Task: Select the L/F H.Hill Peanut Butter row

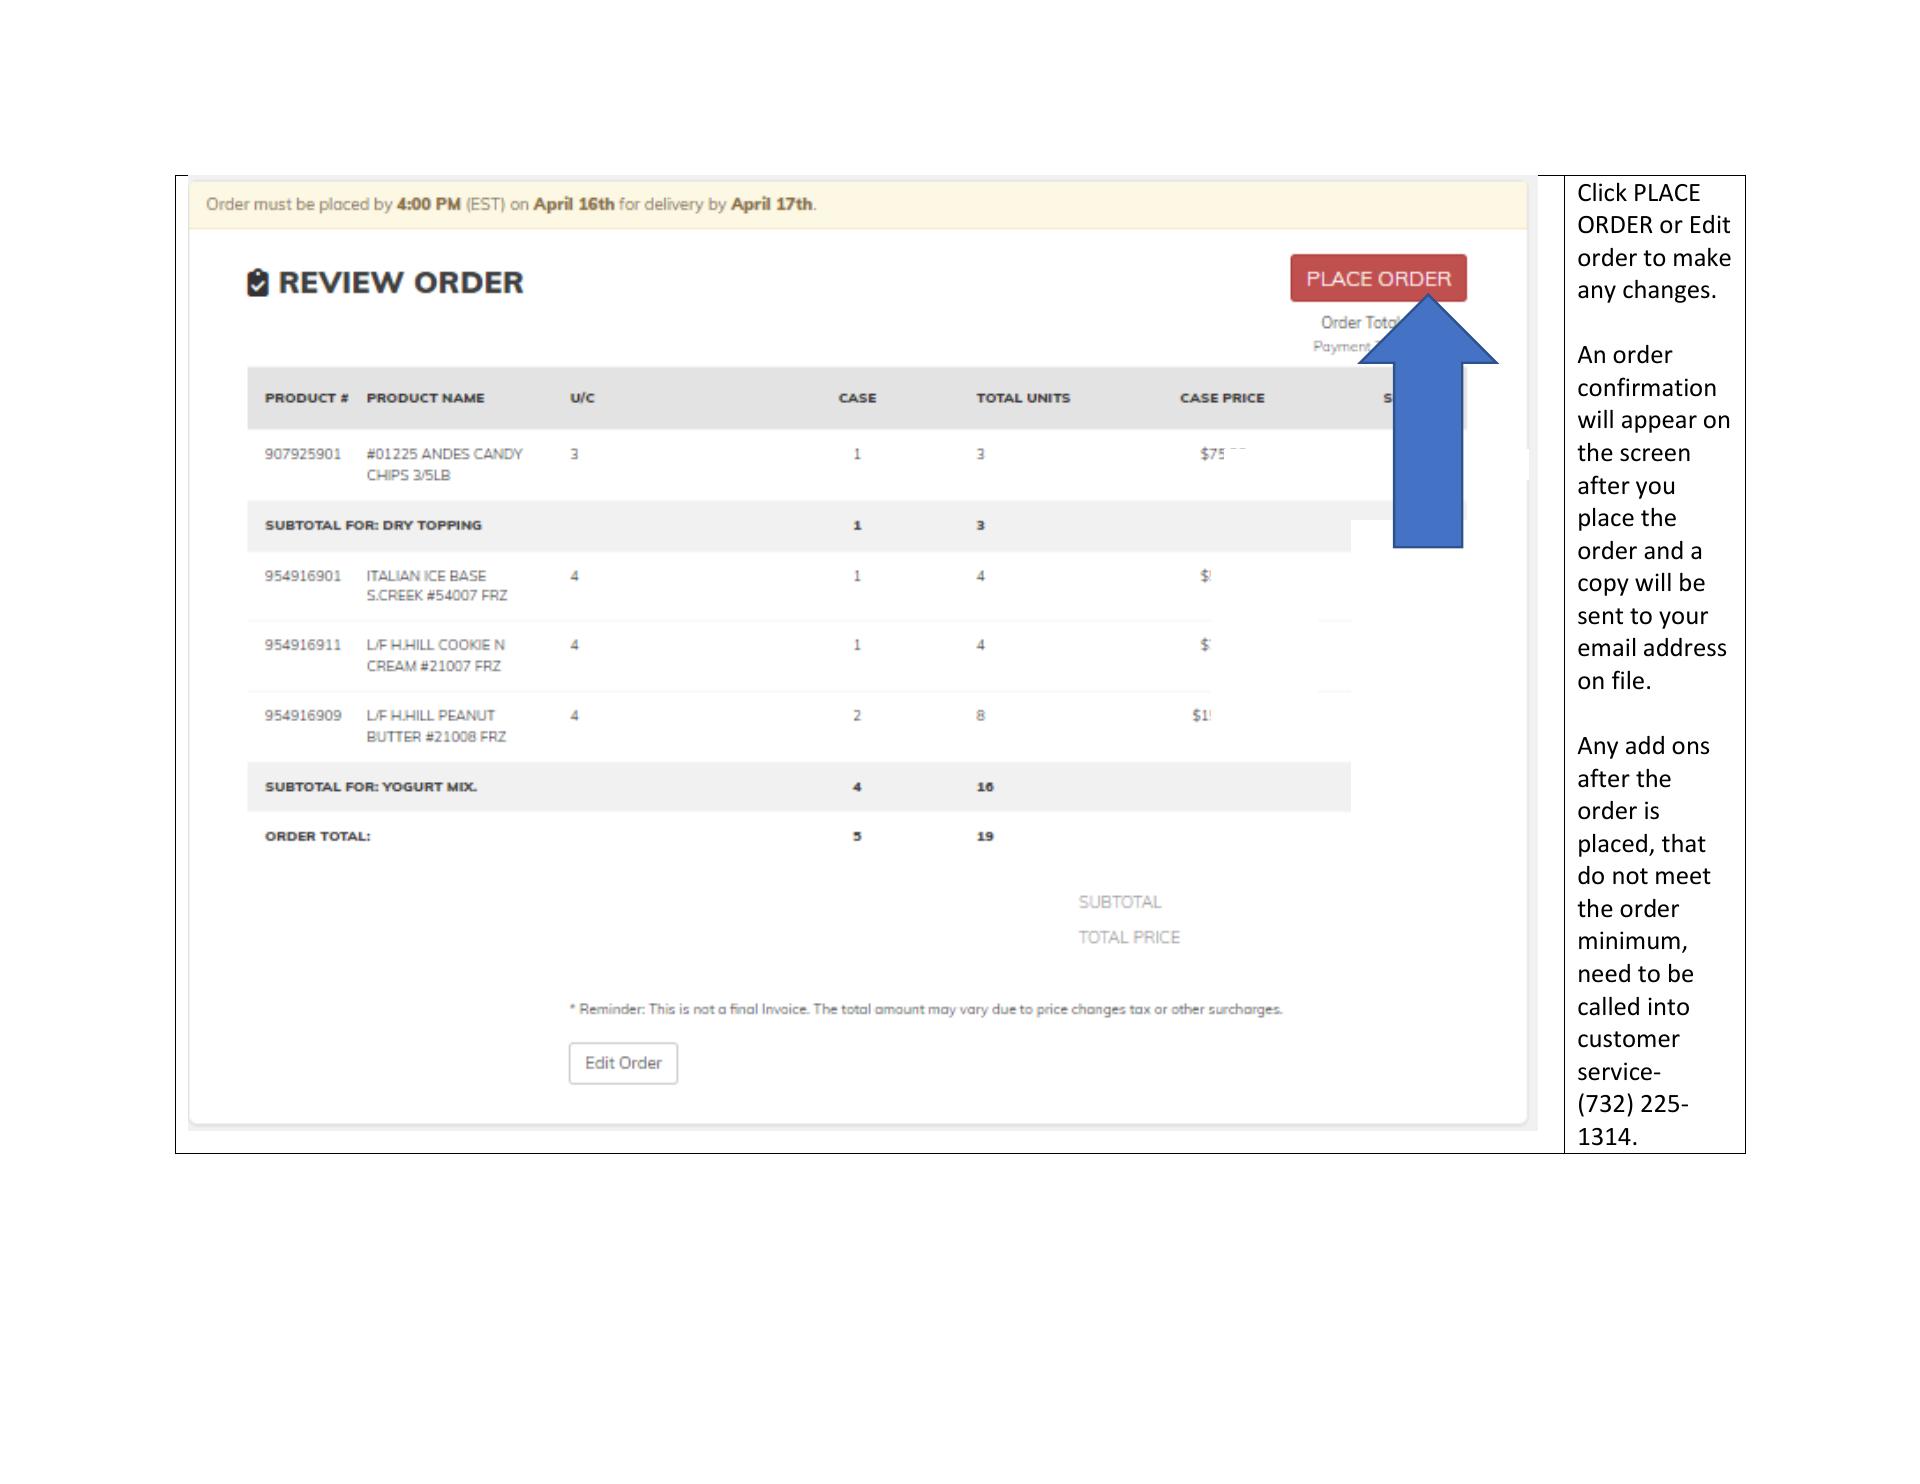Action: pyautogui.click(x=436, y=726)
